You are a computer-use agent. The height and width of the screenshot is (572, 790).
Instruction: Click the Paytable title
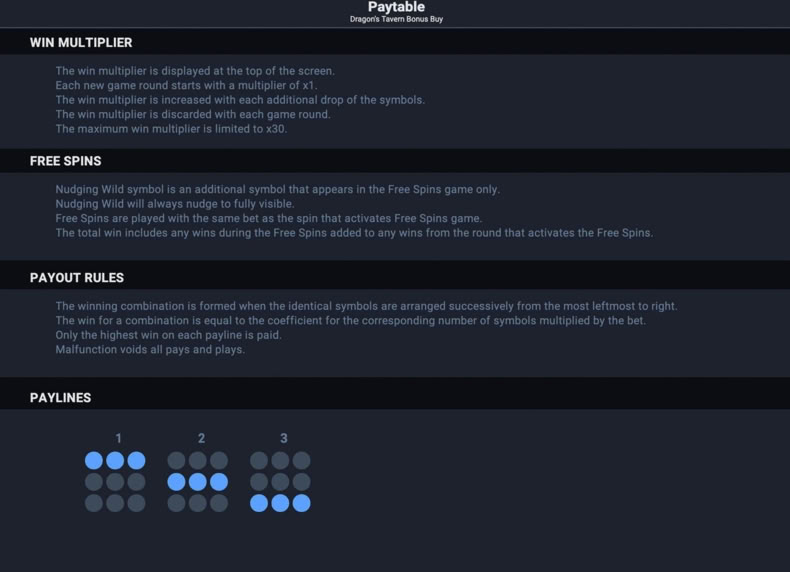coord(396,7)
